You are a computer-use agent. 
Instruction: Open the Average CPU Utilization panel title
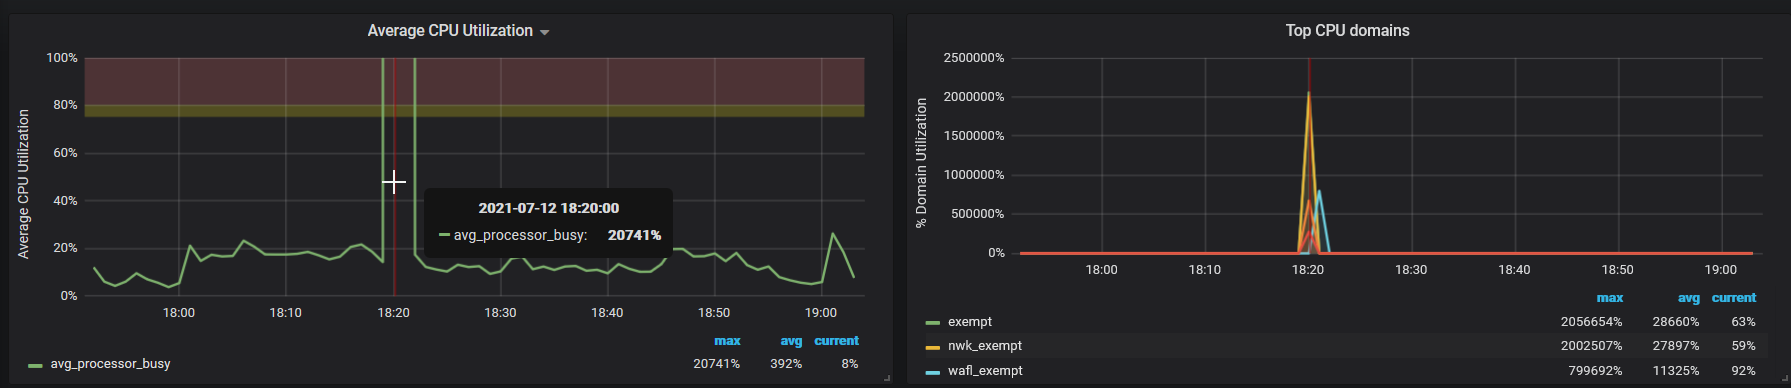click(450, 31)
